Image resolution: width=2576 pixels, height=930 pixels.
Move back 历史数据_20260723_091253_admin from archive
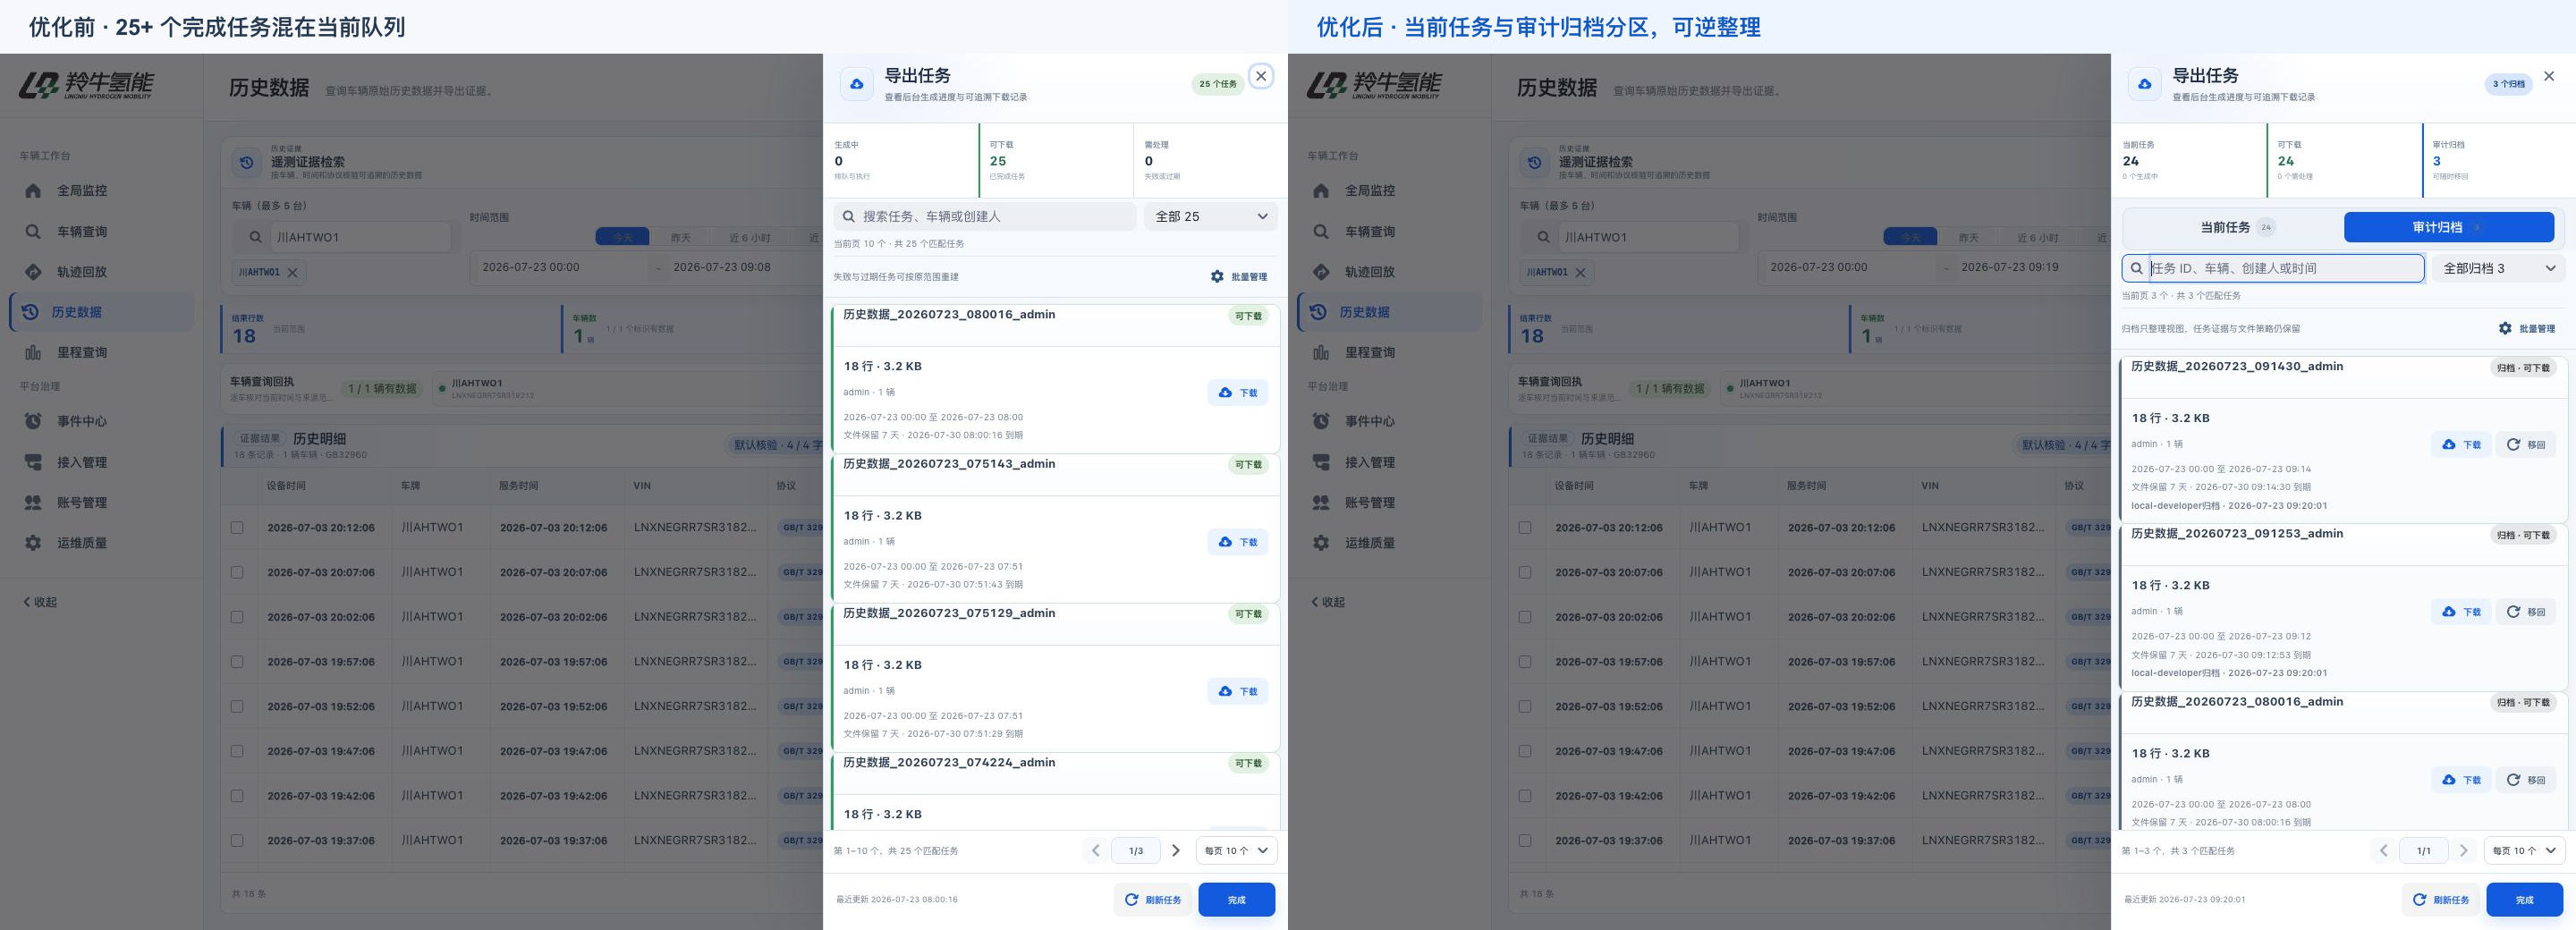click(2526, 612)
